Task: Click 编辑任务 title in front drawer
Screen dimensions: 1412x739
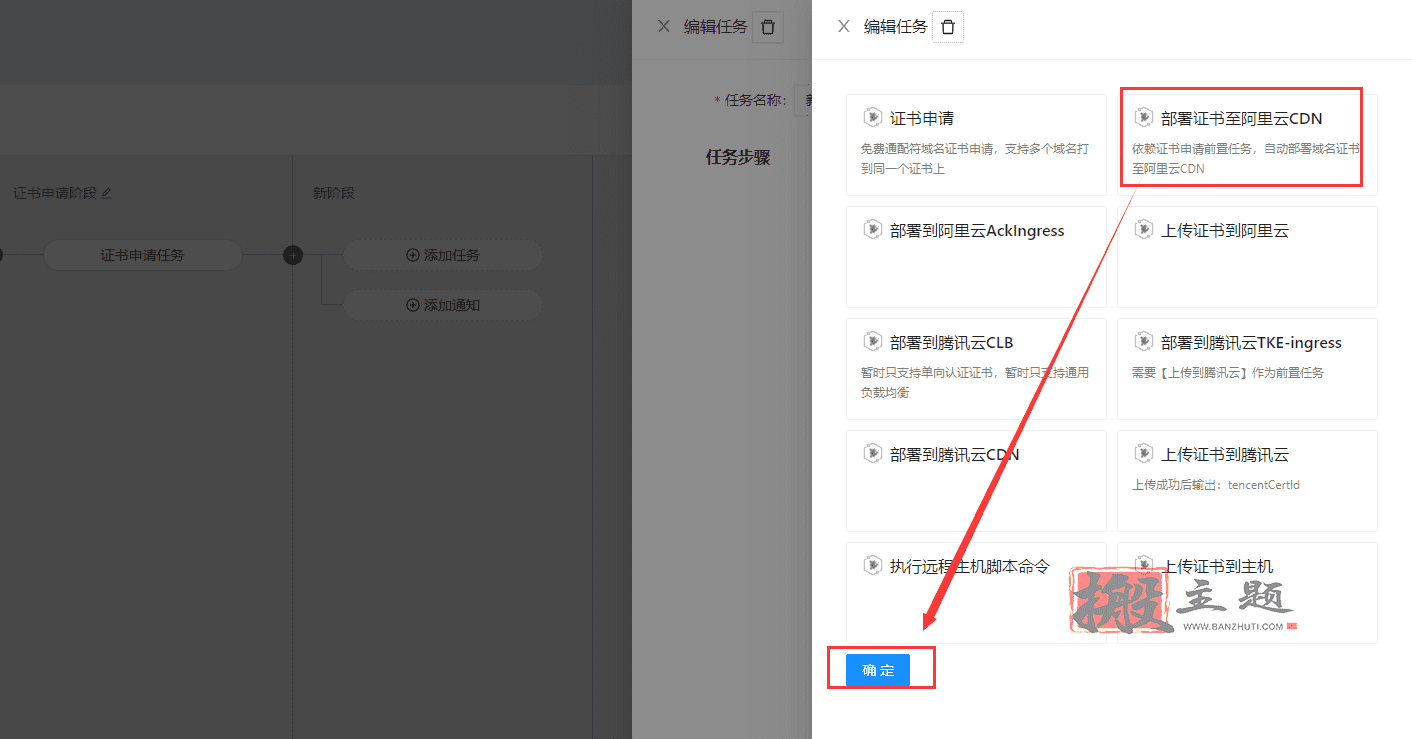Action: [896, 27]
